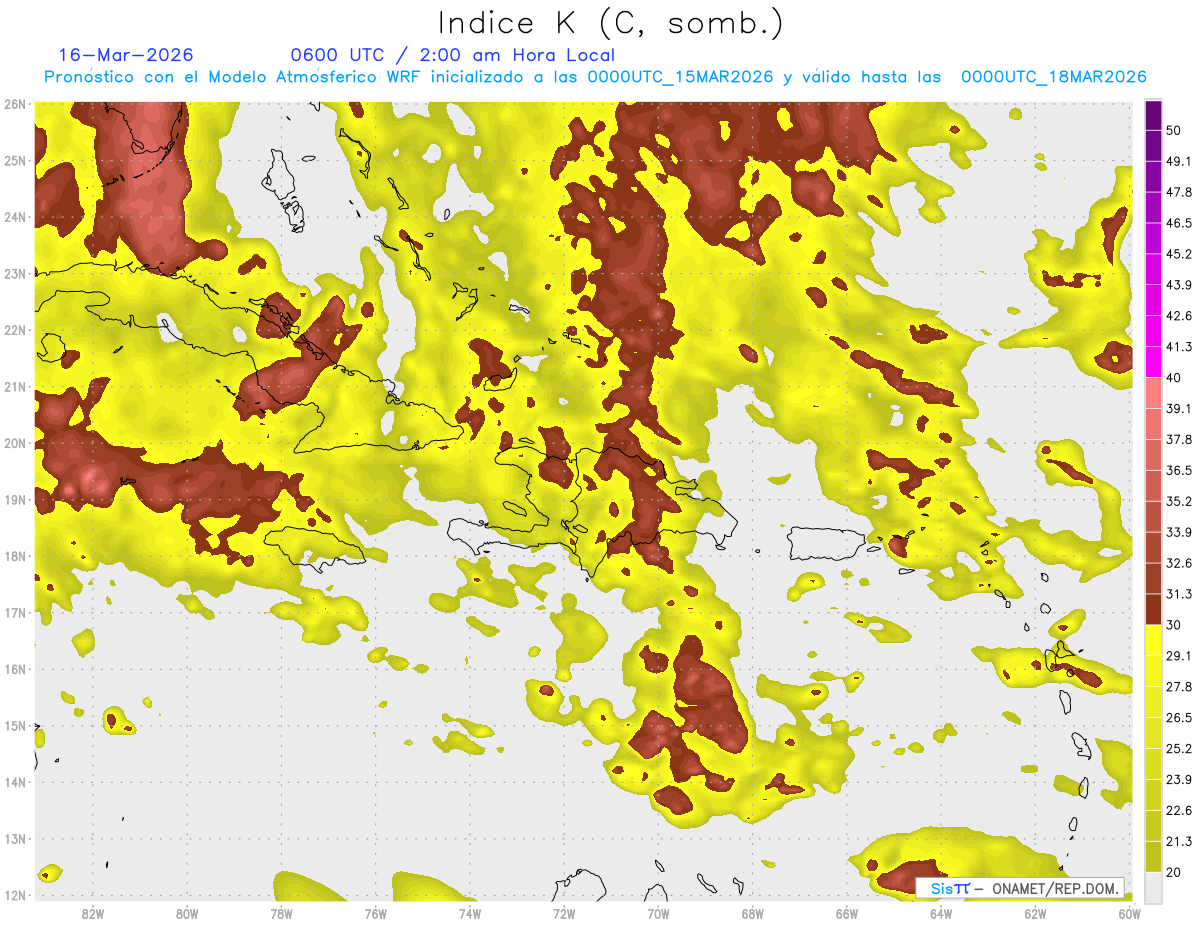1200x927 pixels.
Task: Click the colorbar value '33.9'
Action: (x=1179, y=532)
